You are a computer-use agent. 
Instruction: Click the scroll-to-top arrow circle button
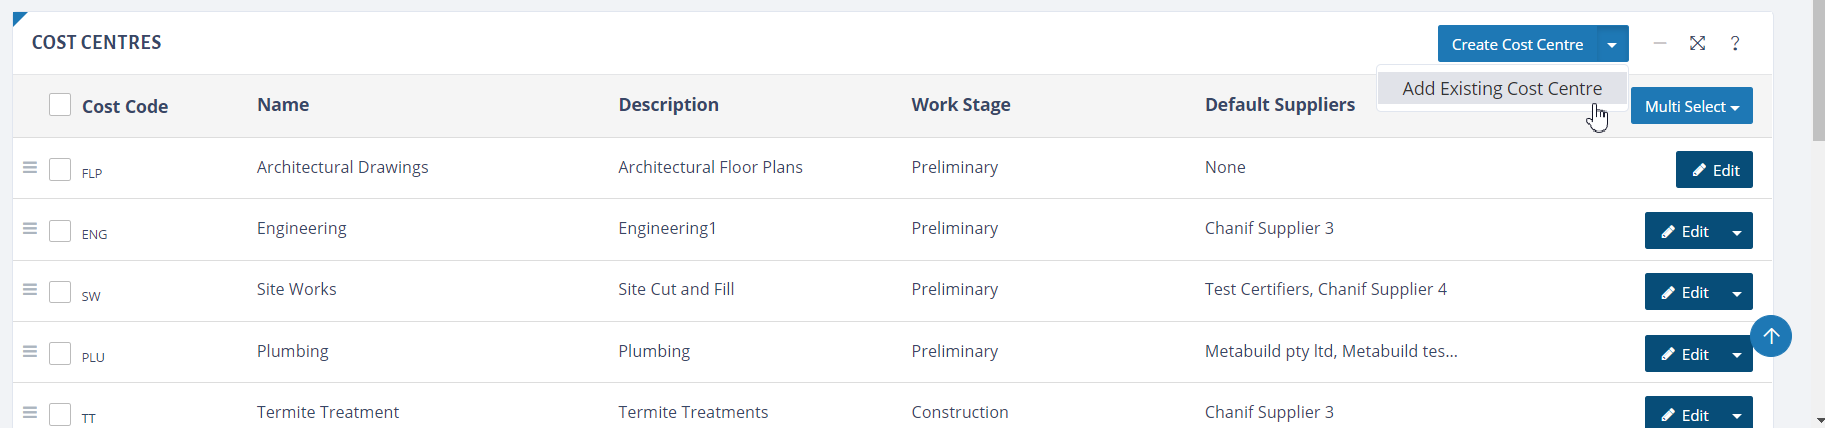1771,336
